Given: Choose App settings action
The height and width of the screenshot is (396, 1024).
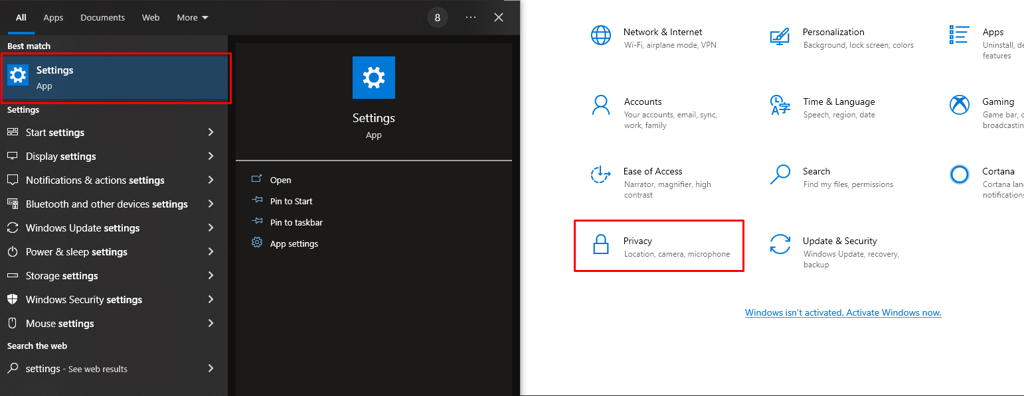Looking at the screenshot, I should click(x=294, y=244).
